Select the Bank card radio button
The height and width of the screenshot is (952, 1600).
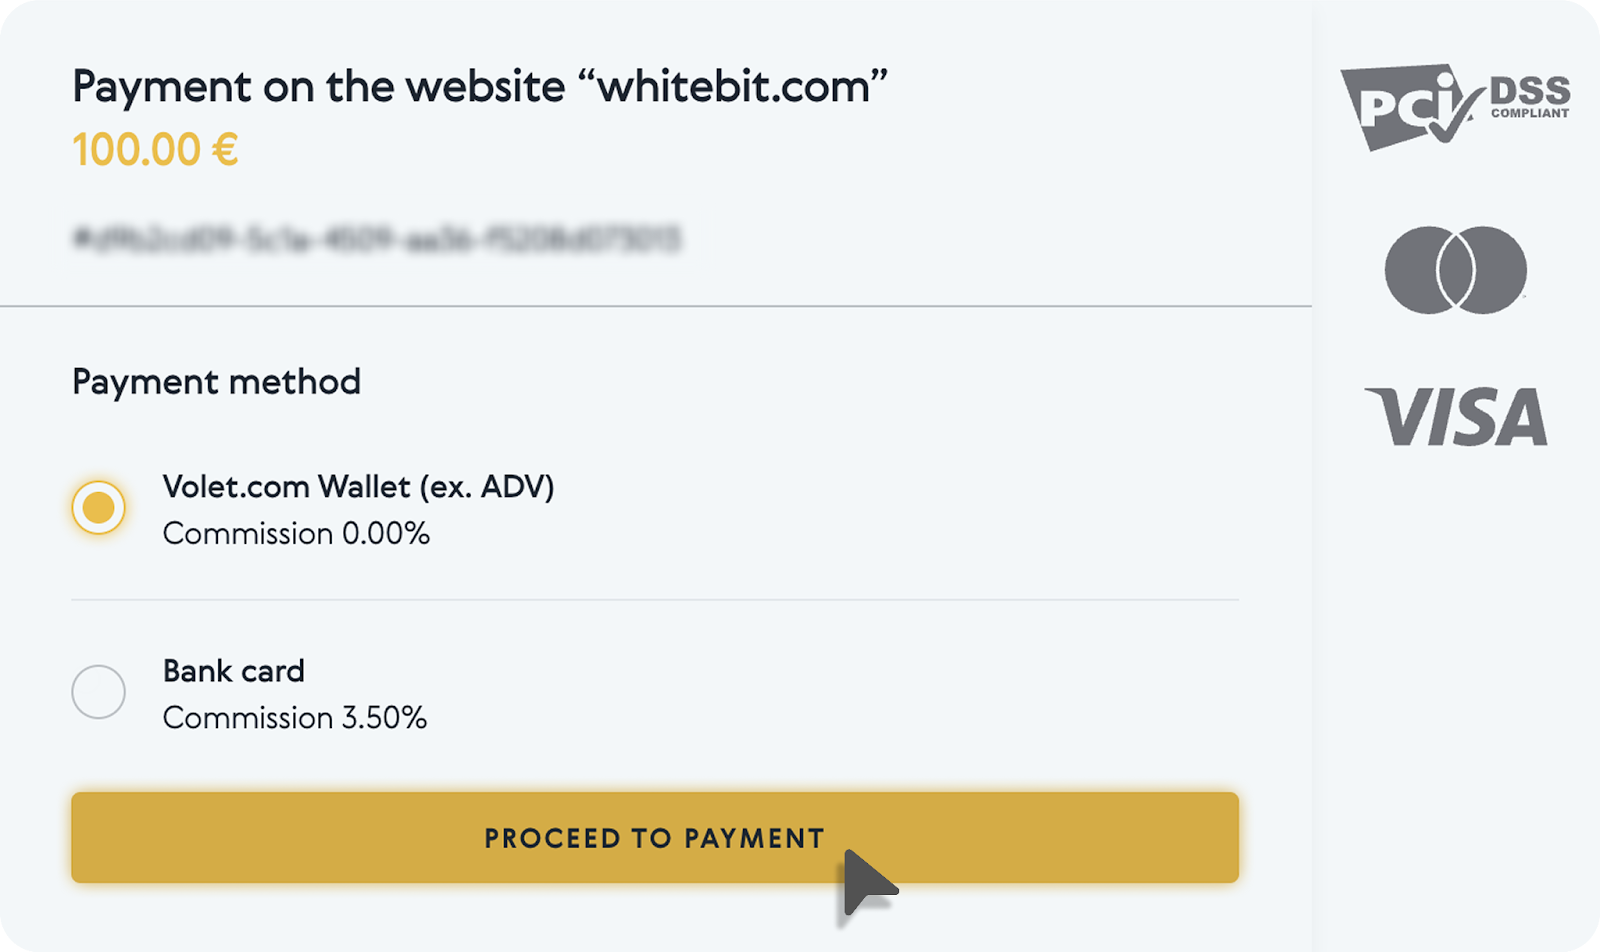[98, 692]
